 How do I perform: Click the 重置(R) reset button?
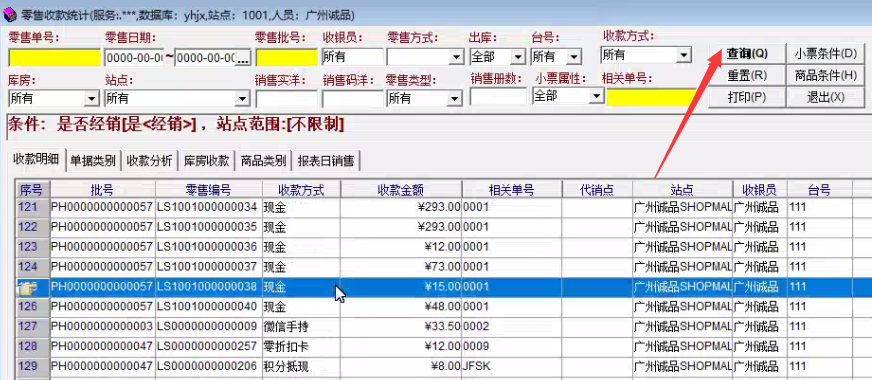pyautogui.click(x=747, y=76)
